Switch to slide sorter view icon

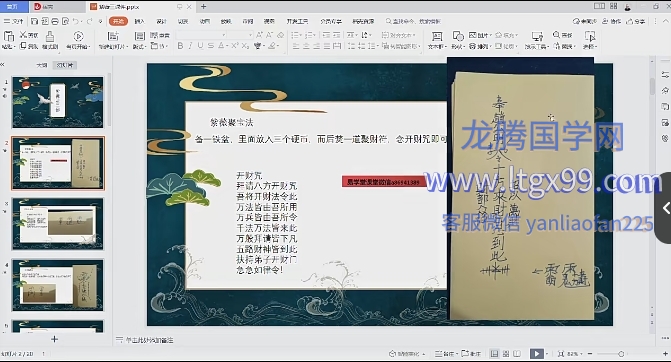(x=506, y=354)
